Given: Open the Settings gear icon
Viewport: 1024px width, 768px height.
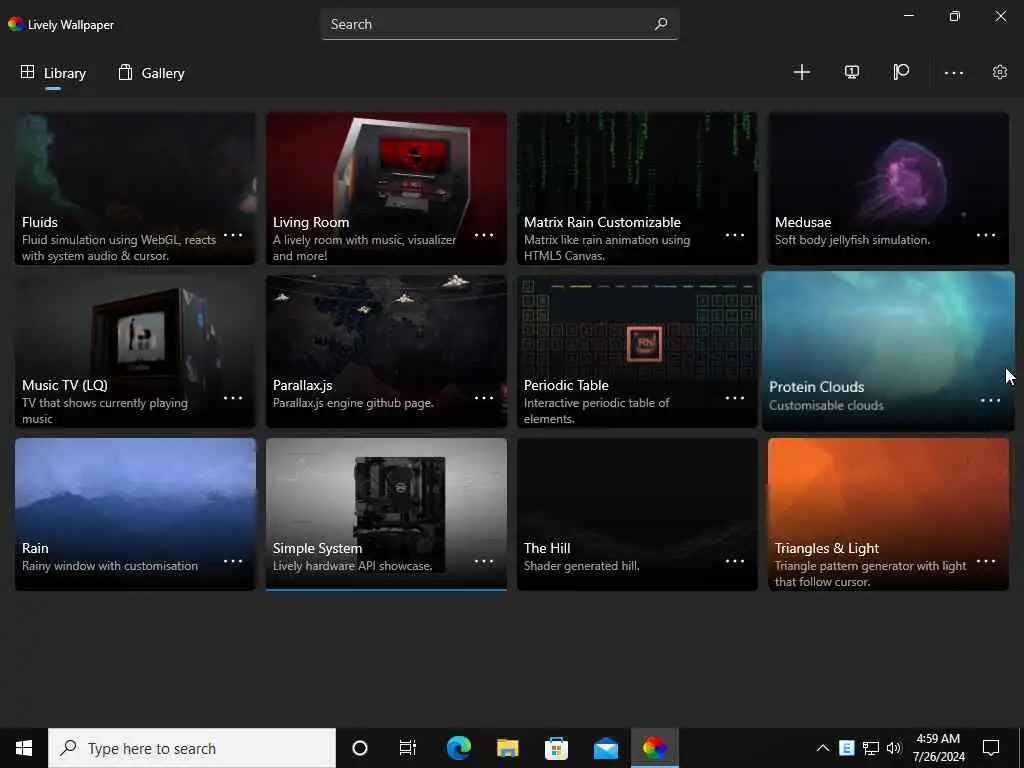Looking at the screenshot, I should click(x=1000, y=72).
